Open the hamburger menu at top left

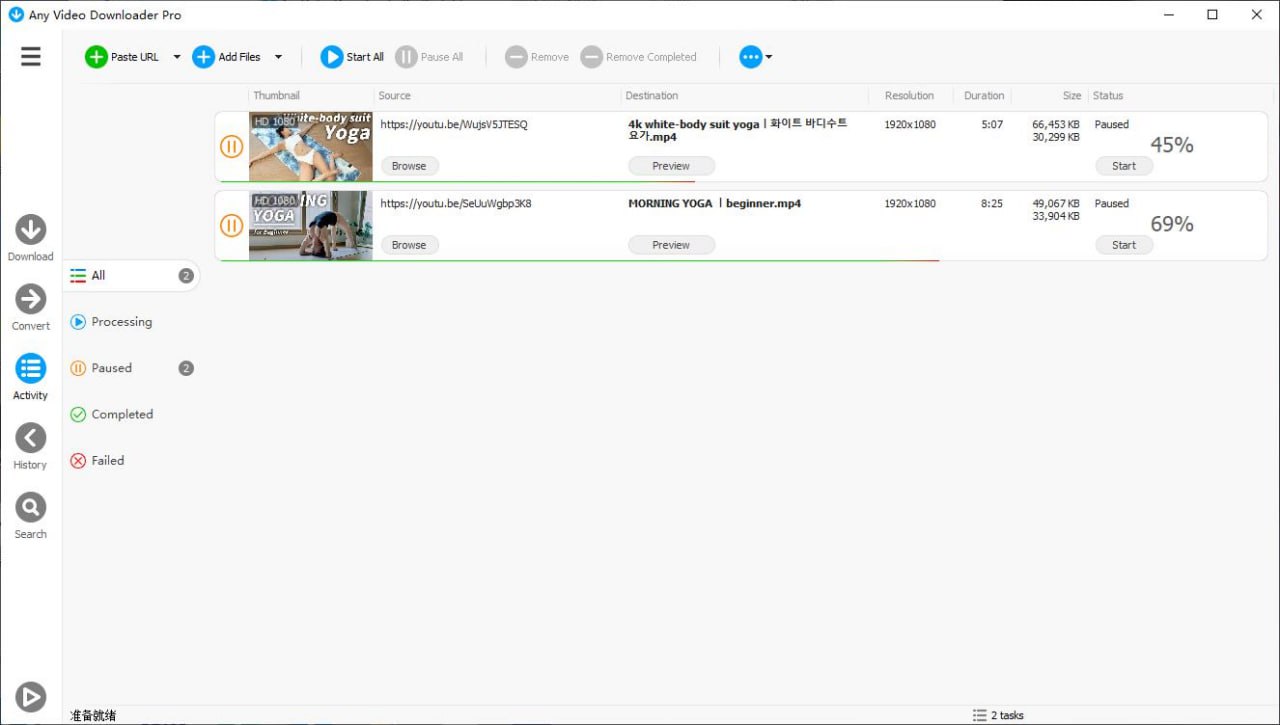pyautogui.click(x=30, y=56)
